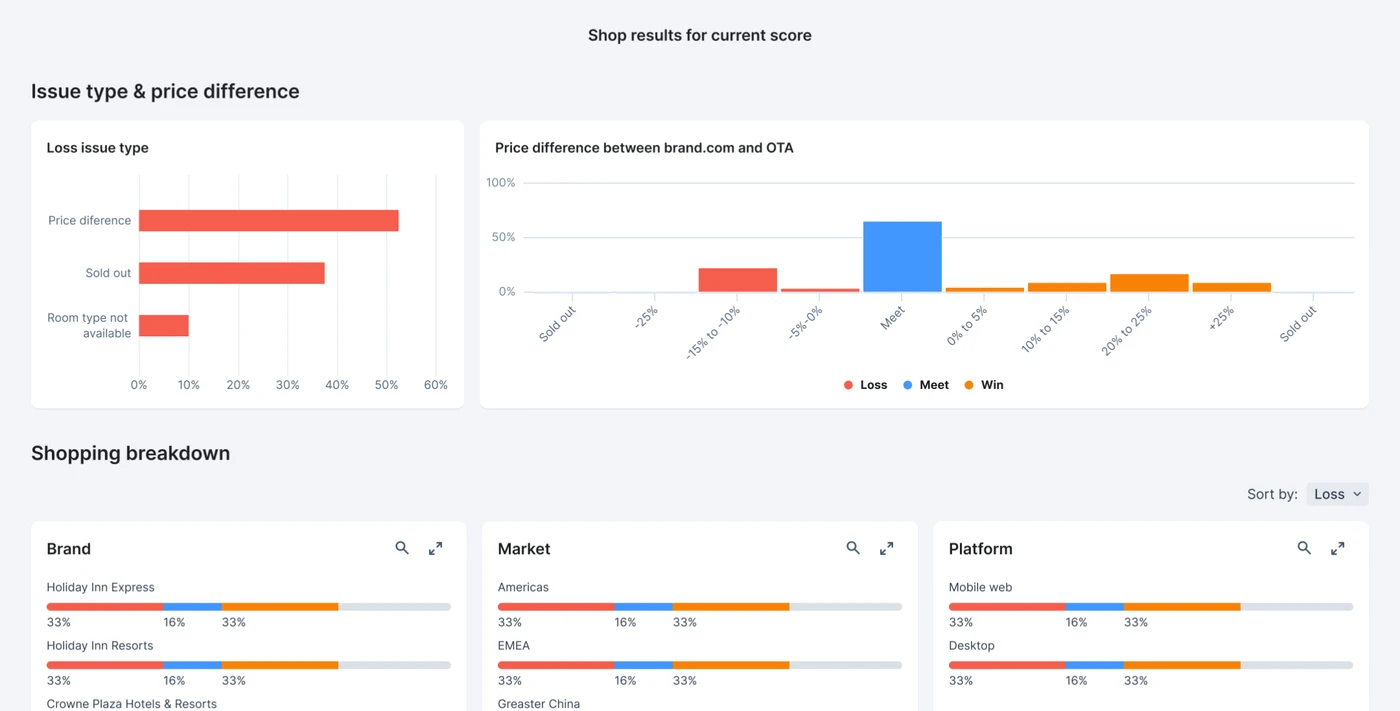The height and width of the screenshot is (711, 1400).
Task: Click the red Loss legend dot
Action: point(849,384)
